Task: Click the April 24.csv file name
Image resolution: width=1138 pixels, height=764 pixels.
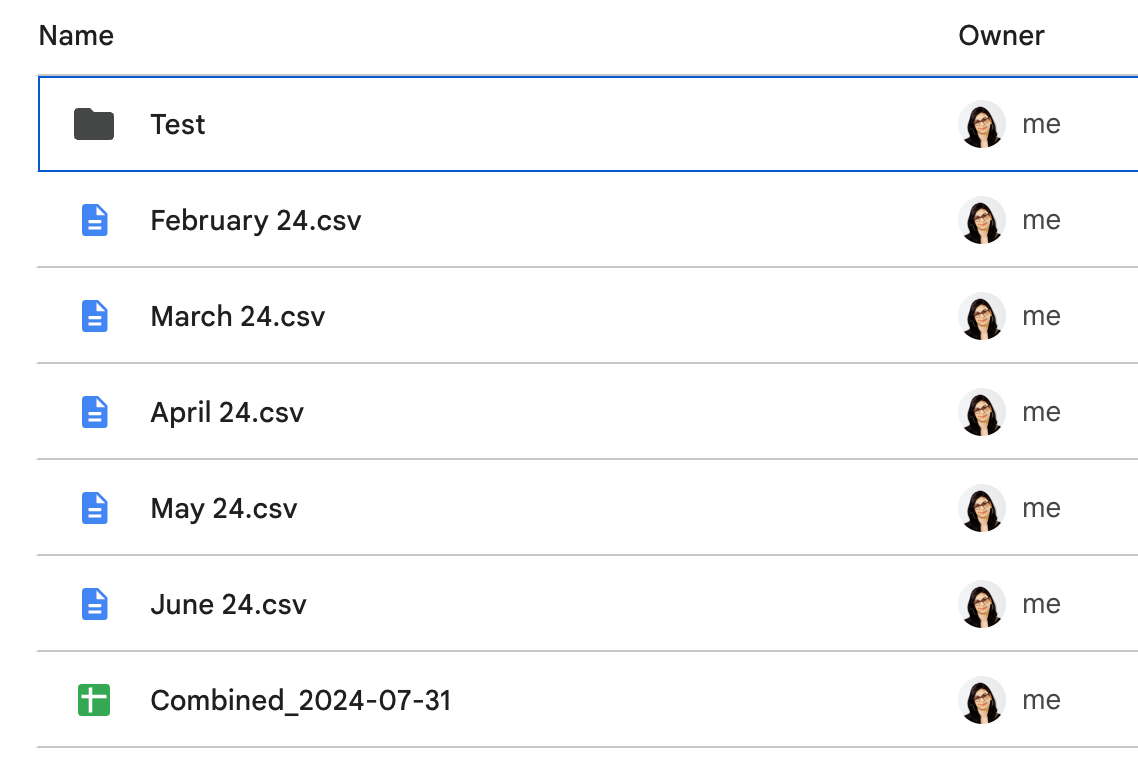Action: pyautogui.click(x=227, y=412)
